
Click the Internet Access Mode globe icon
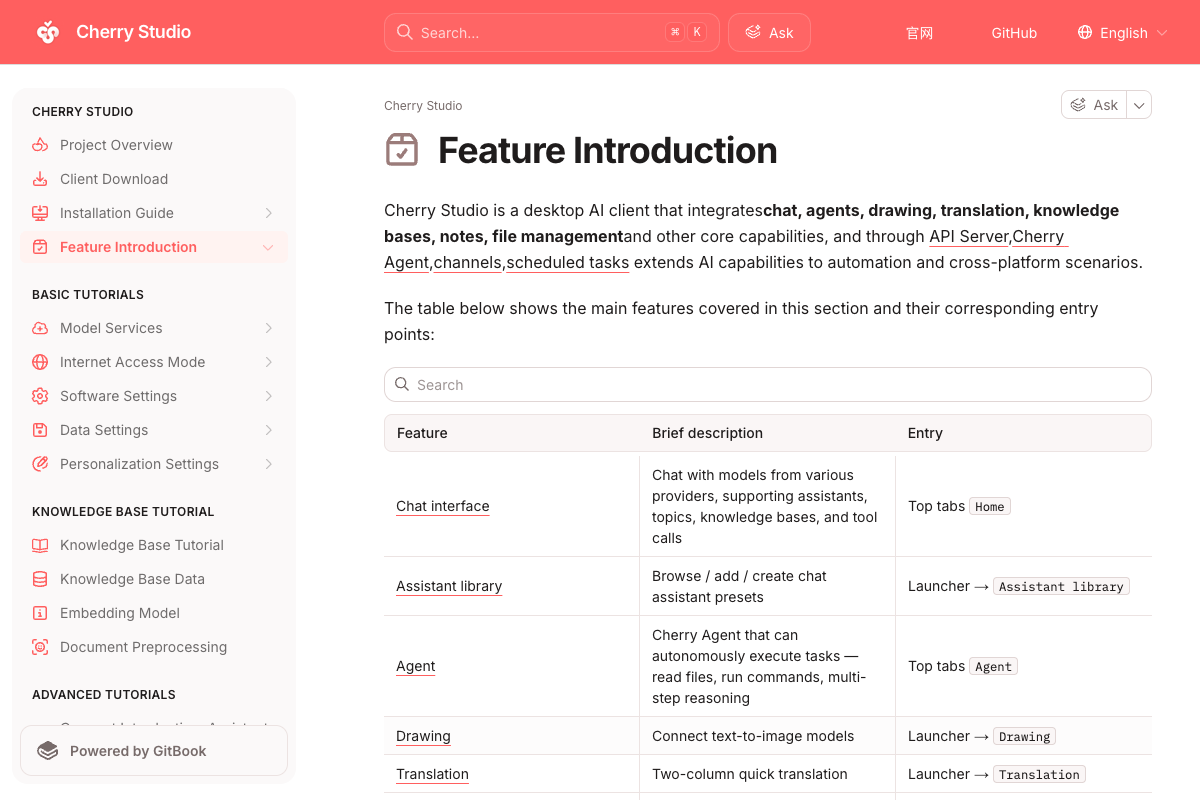click(40, 362)
